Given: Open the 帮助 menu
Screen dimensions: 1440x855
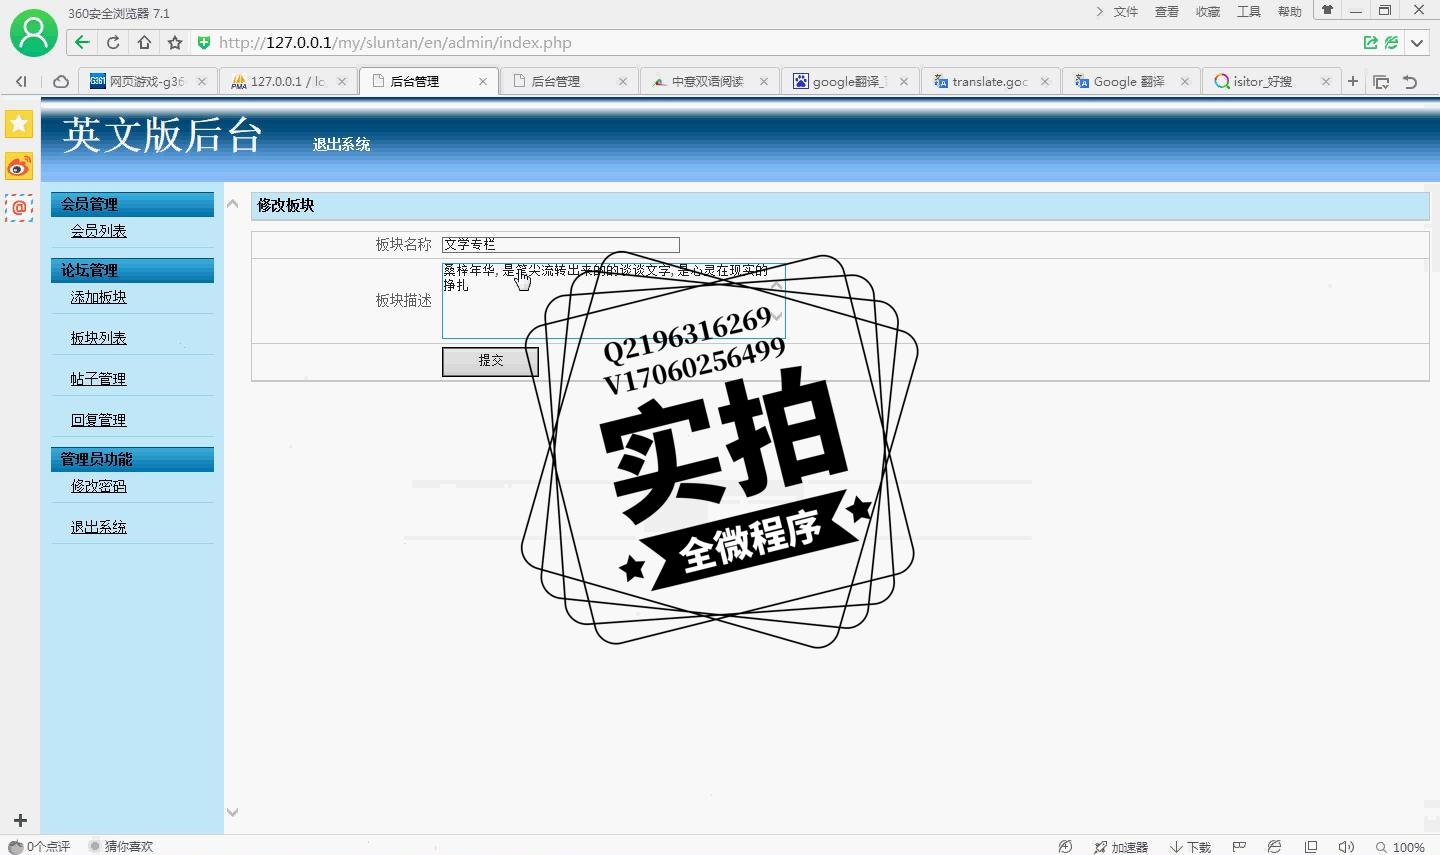Looking at the screenshot, I should point(1290,12).
